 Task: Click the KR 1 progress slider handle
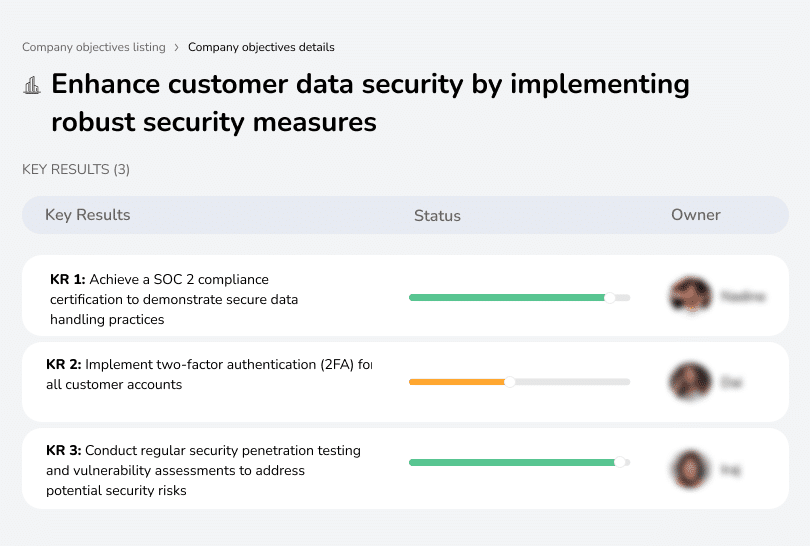point(610,297)
